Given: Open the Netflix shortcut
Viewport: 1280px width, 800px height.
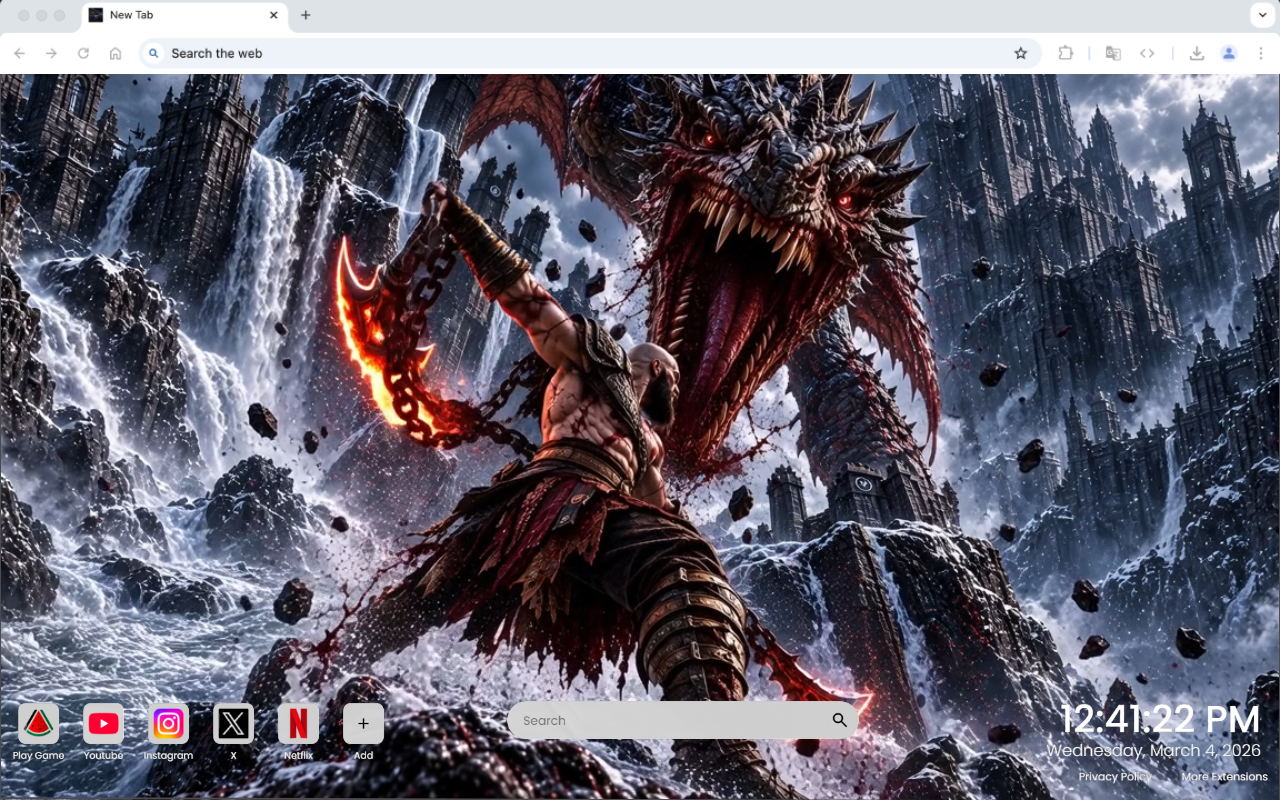Looking at the screenshot, I should coord(298,723).
